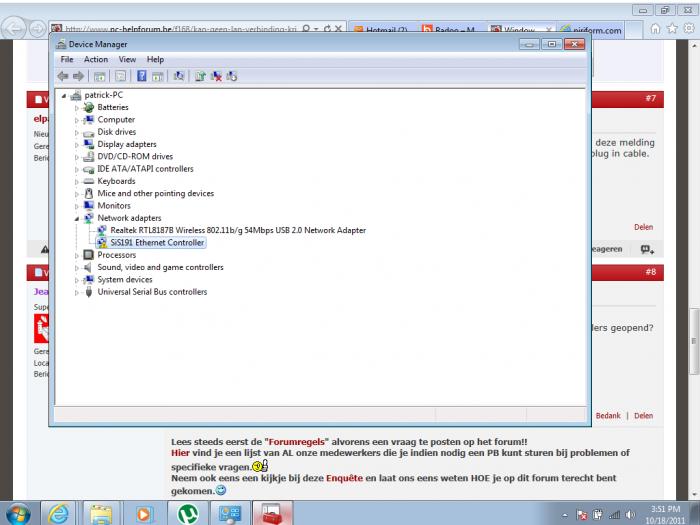Viewport: 700px width, 525px height.
Task: Collapse the patrick-PC root node
Action: tap(64, 96)
